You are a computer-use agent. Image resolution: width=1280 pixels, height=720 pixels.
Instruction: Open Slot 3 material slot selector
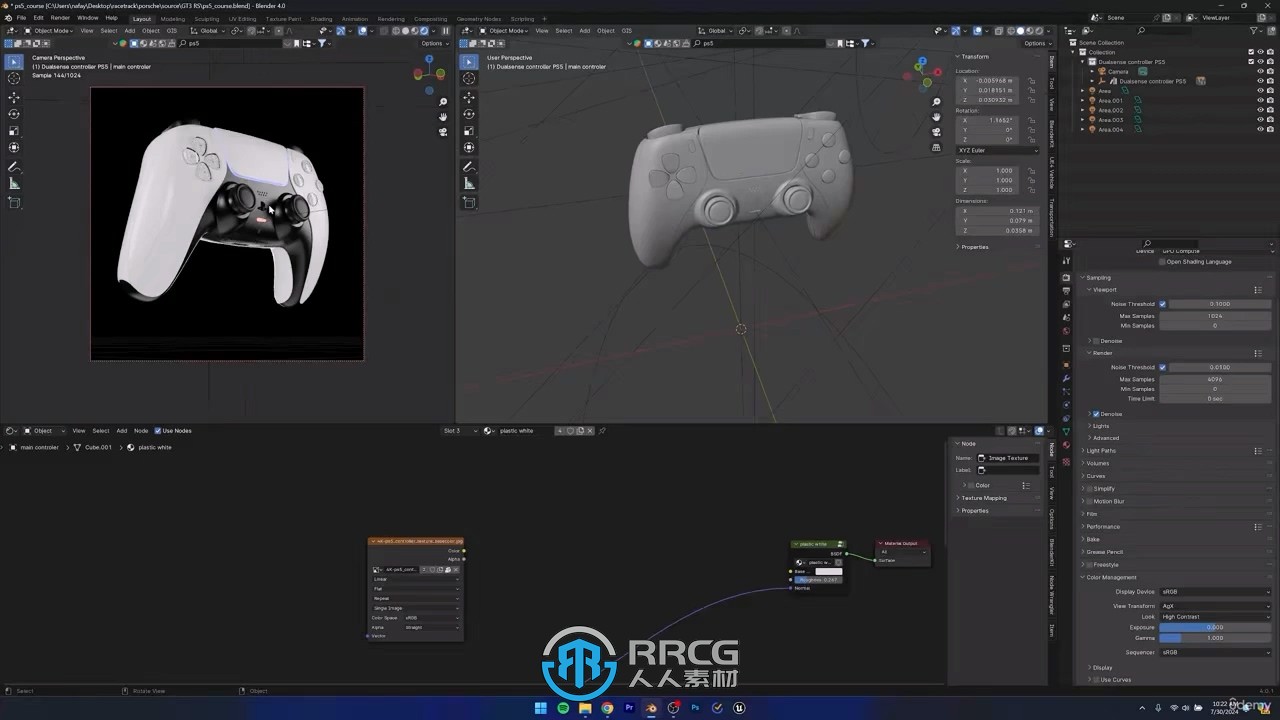[x=460, y=431]
